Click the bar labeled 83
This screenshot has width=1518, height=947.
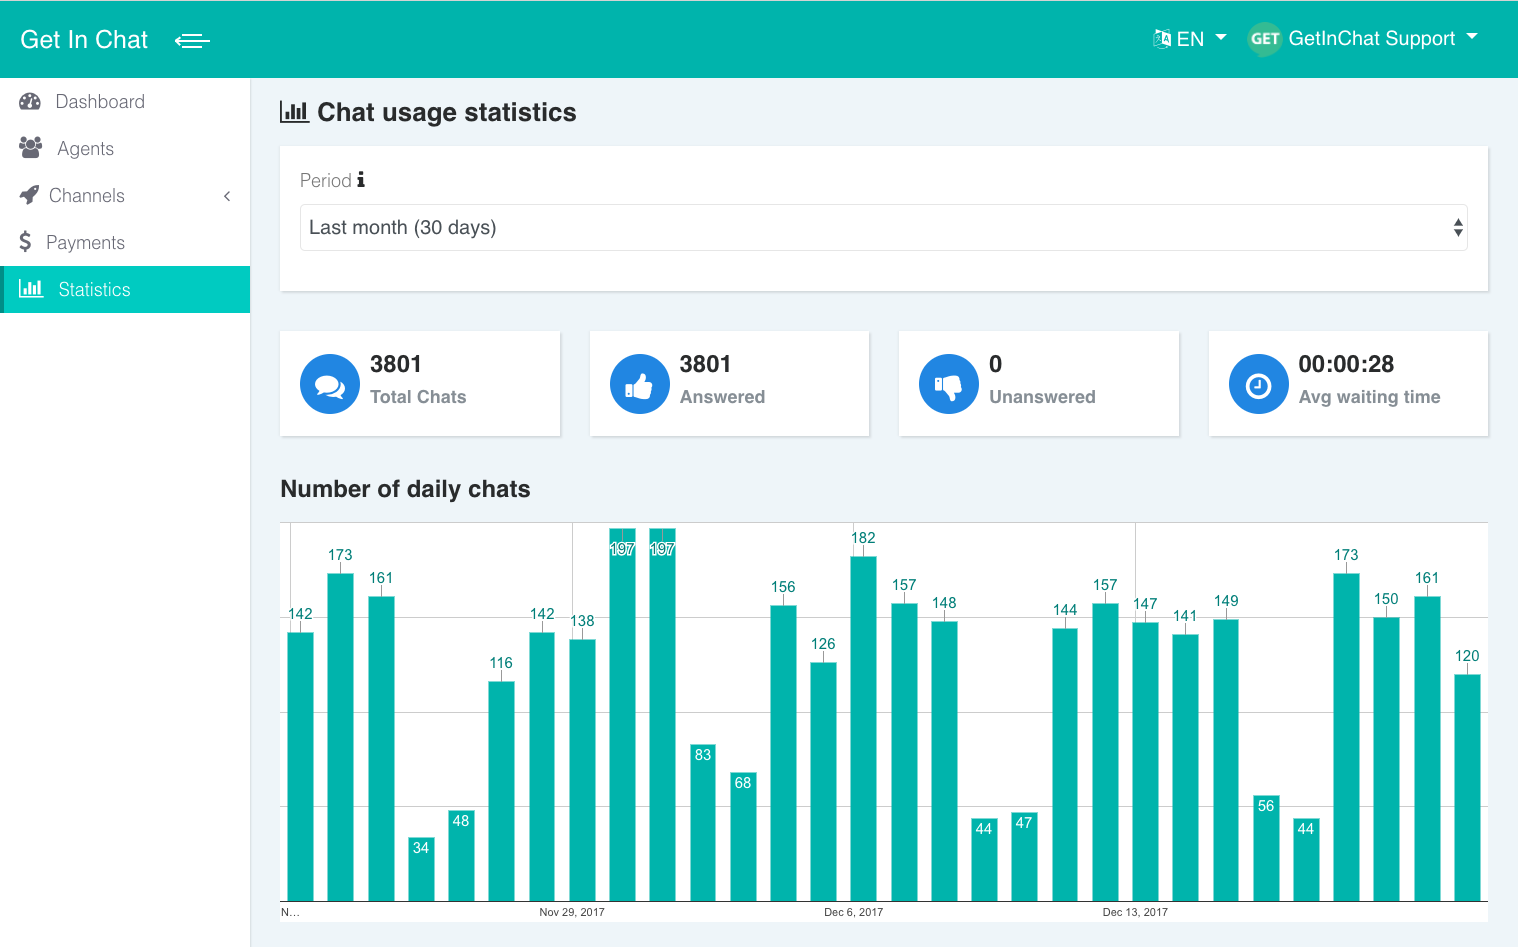[703, 822]
